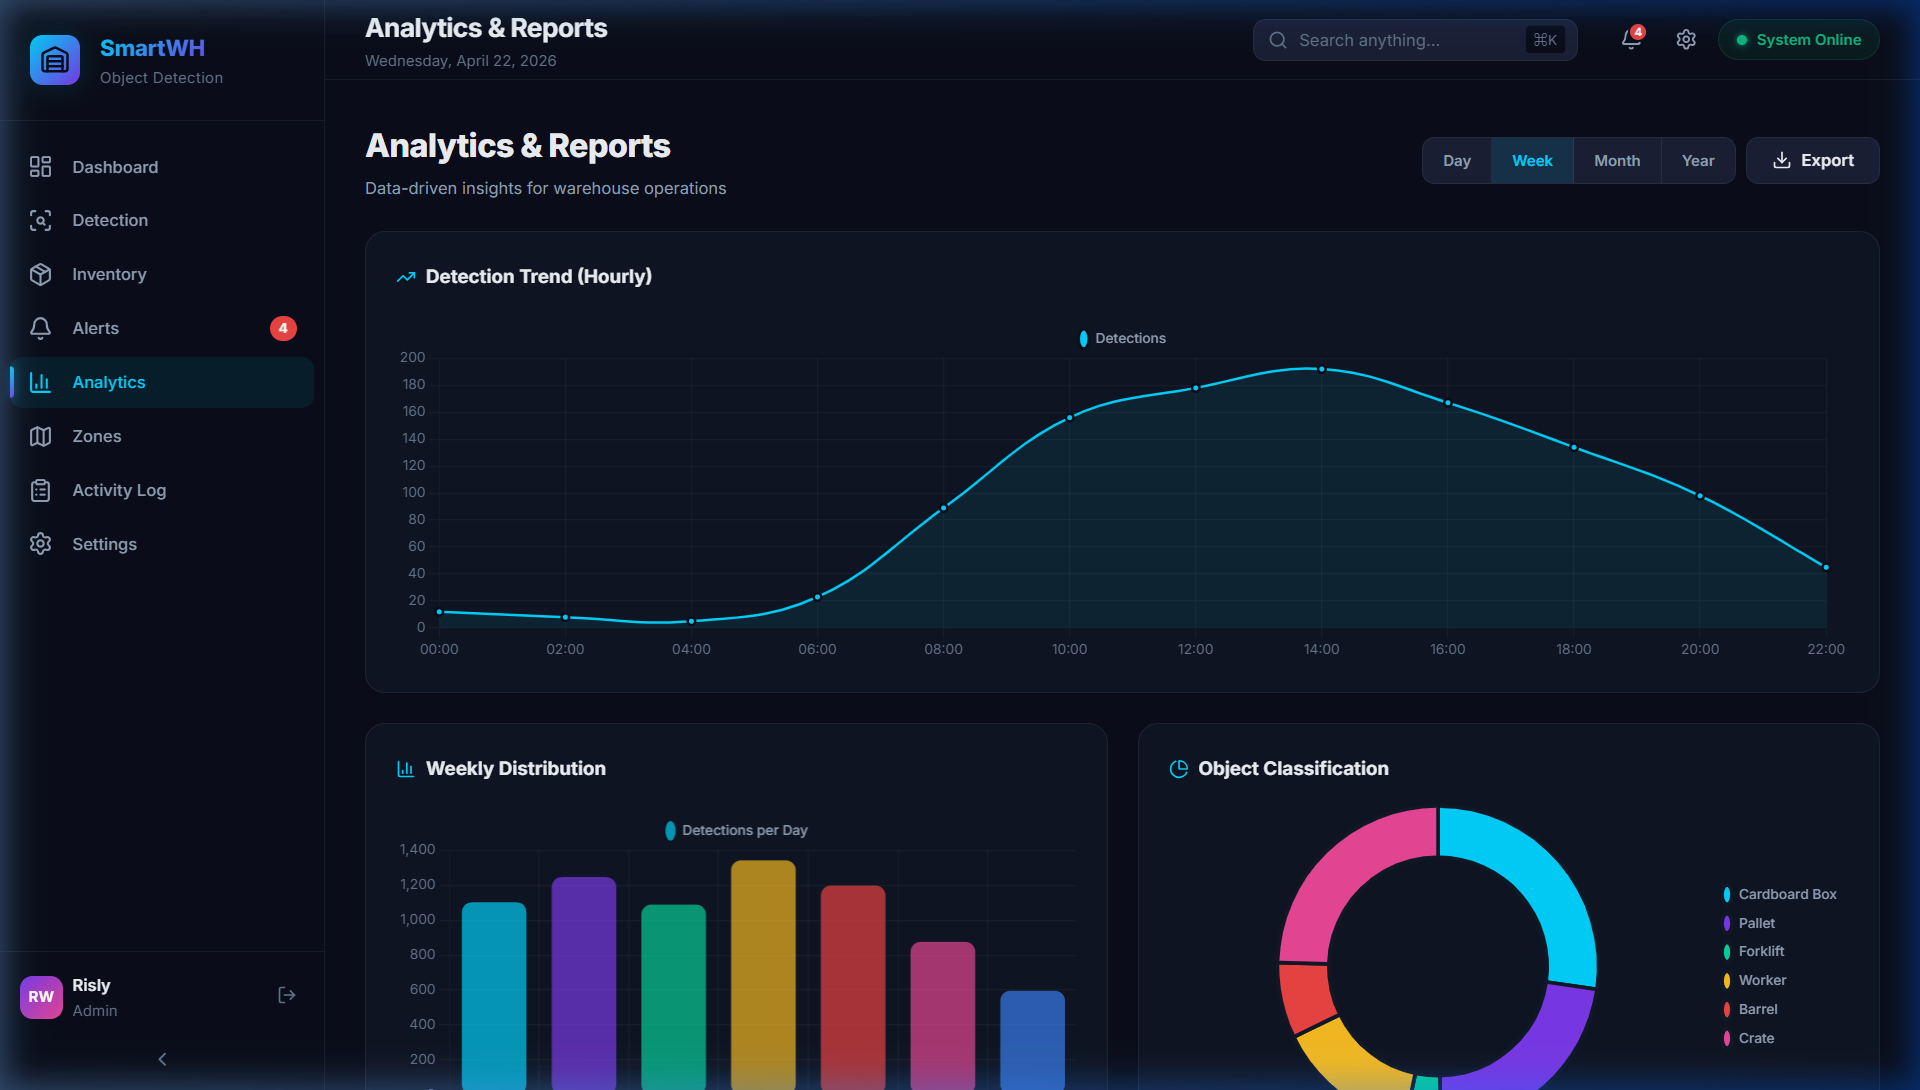The height and width of the screenshot is (1090, 1920).
Task: Switch to Month time range
Action: [1616, 161]
